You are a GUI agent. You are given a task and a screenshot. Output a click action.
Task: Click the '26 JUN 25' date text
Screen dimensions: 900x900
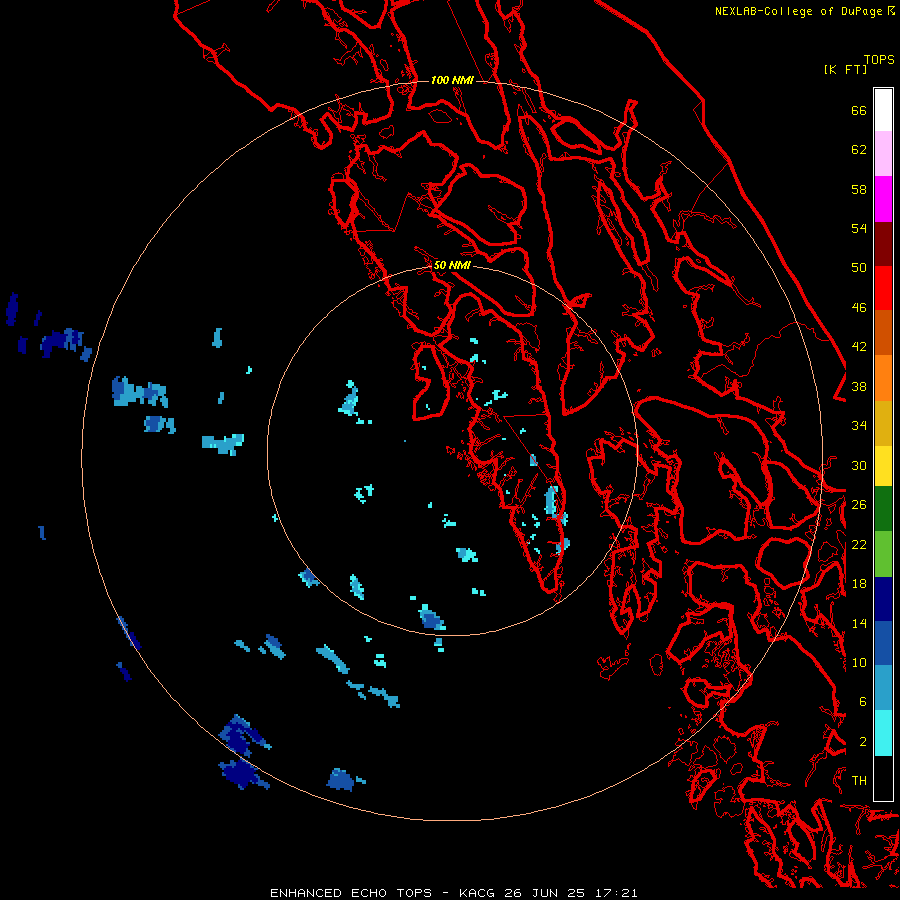point(545,893)
